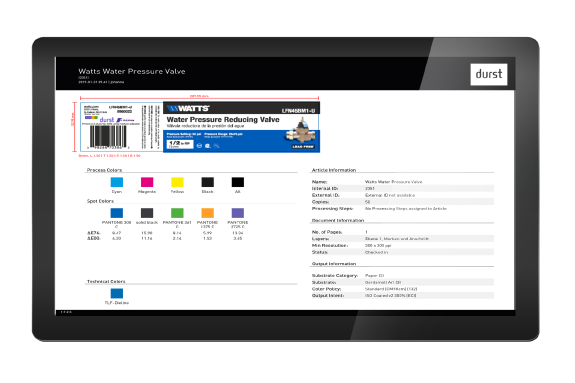Pick the Yellow process color swatch
The width and height of the screenshot is (575, 383).
pos(177,182)
